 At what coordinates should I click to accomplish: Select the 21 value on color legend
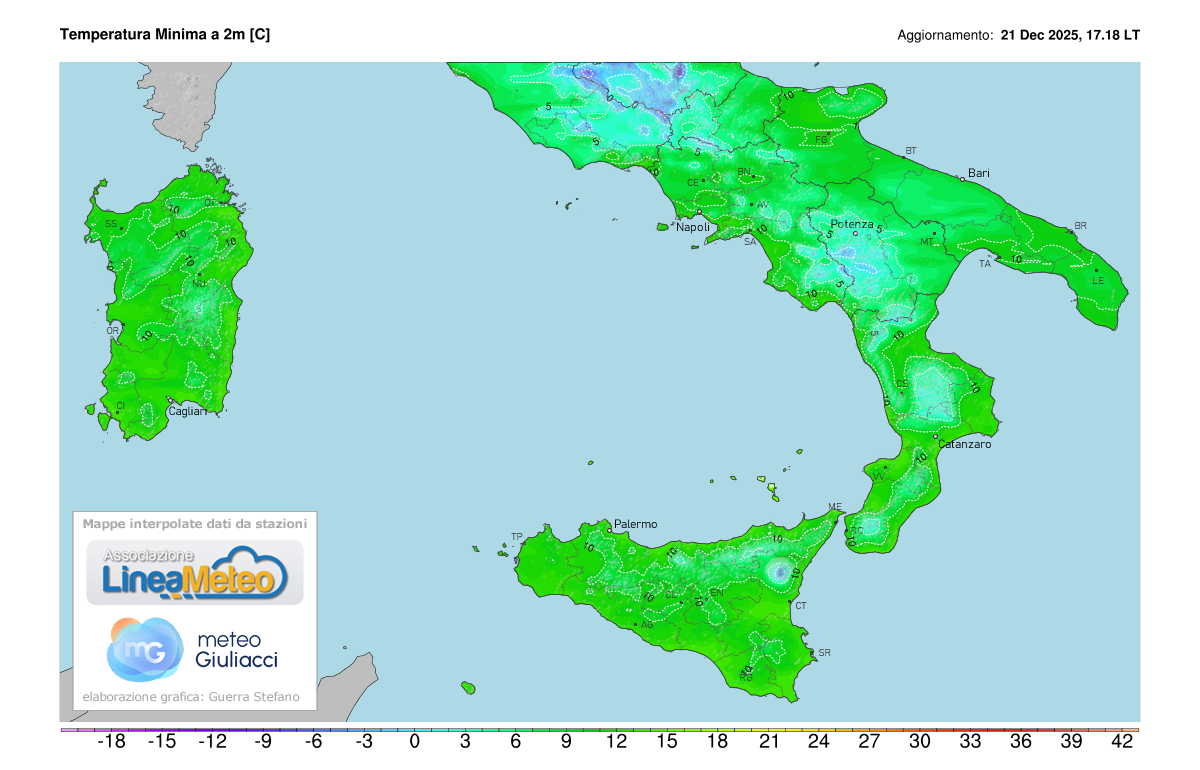[x=768, y=742]
